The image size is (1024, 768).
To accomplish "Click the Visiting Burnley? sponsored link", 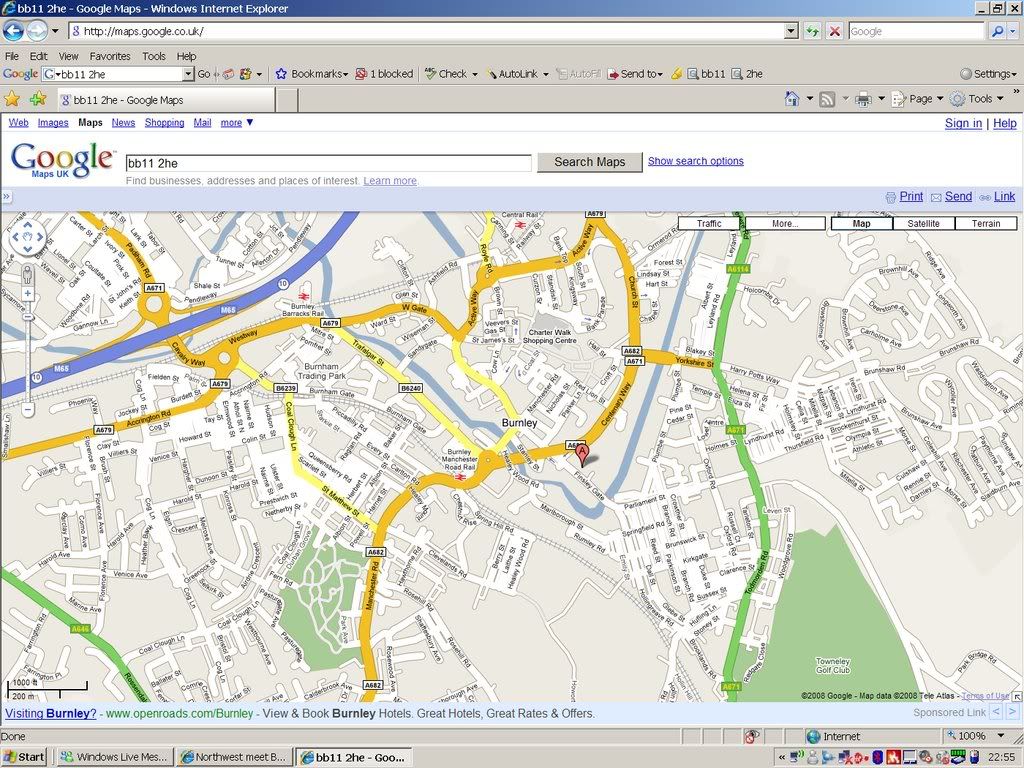I will tap(50, 713).
